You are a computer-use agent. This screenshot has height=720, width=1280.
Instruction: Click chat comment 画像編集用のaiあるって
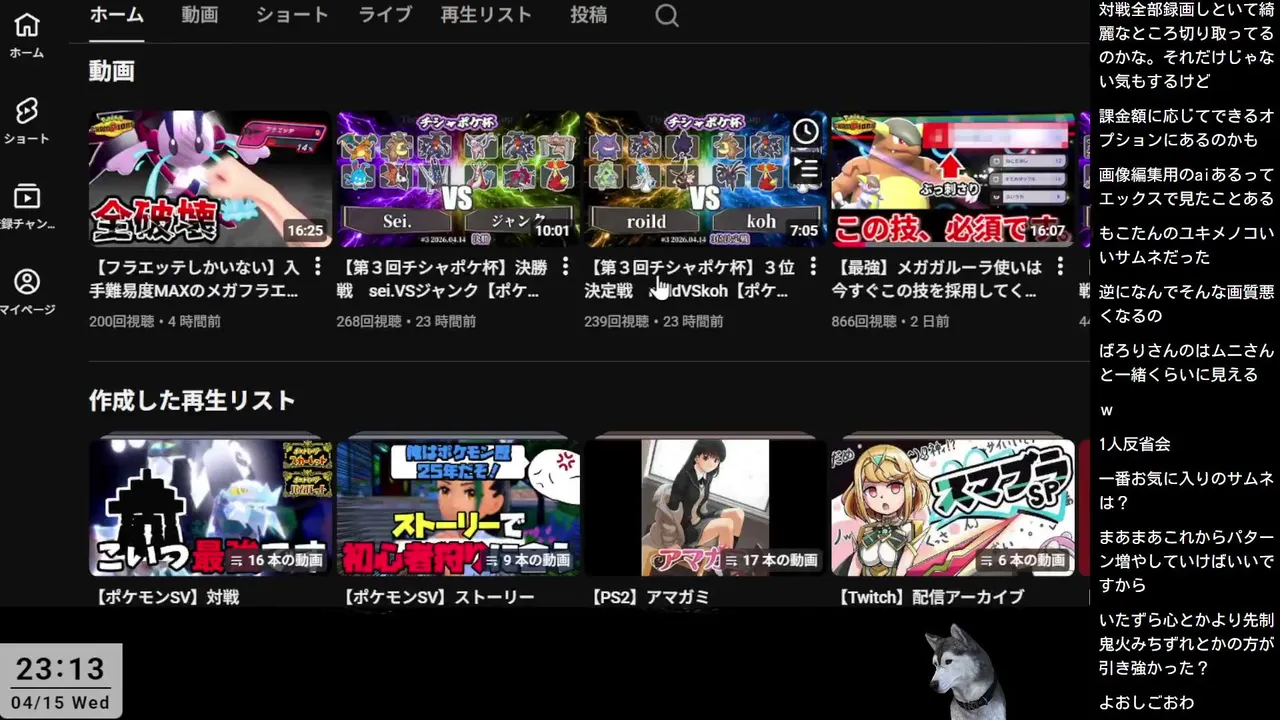1186,187
